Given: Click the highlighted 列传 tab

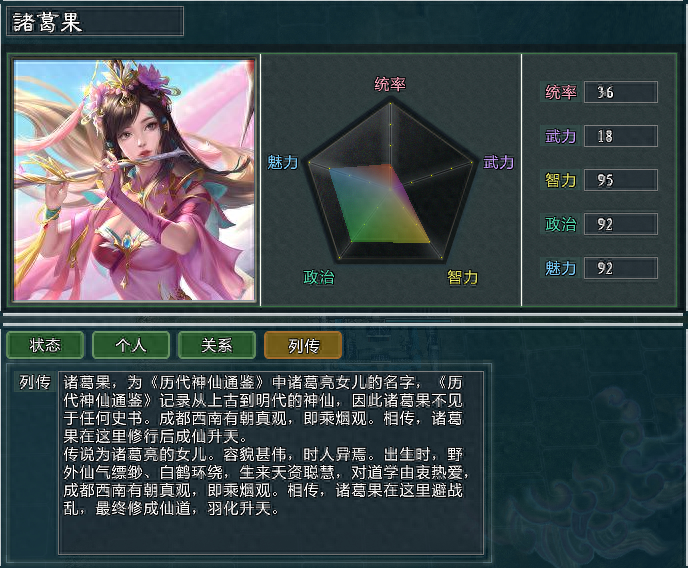Looking at the screenshot, I should [303, 345].
